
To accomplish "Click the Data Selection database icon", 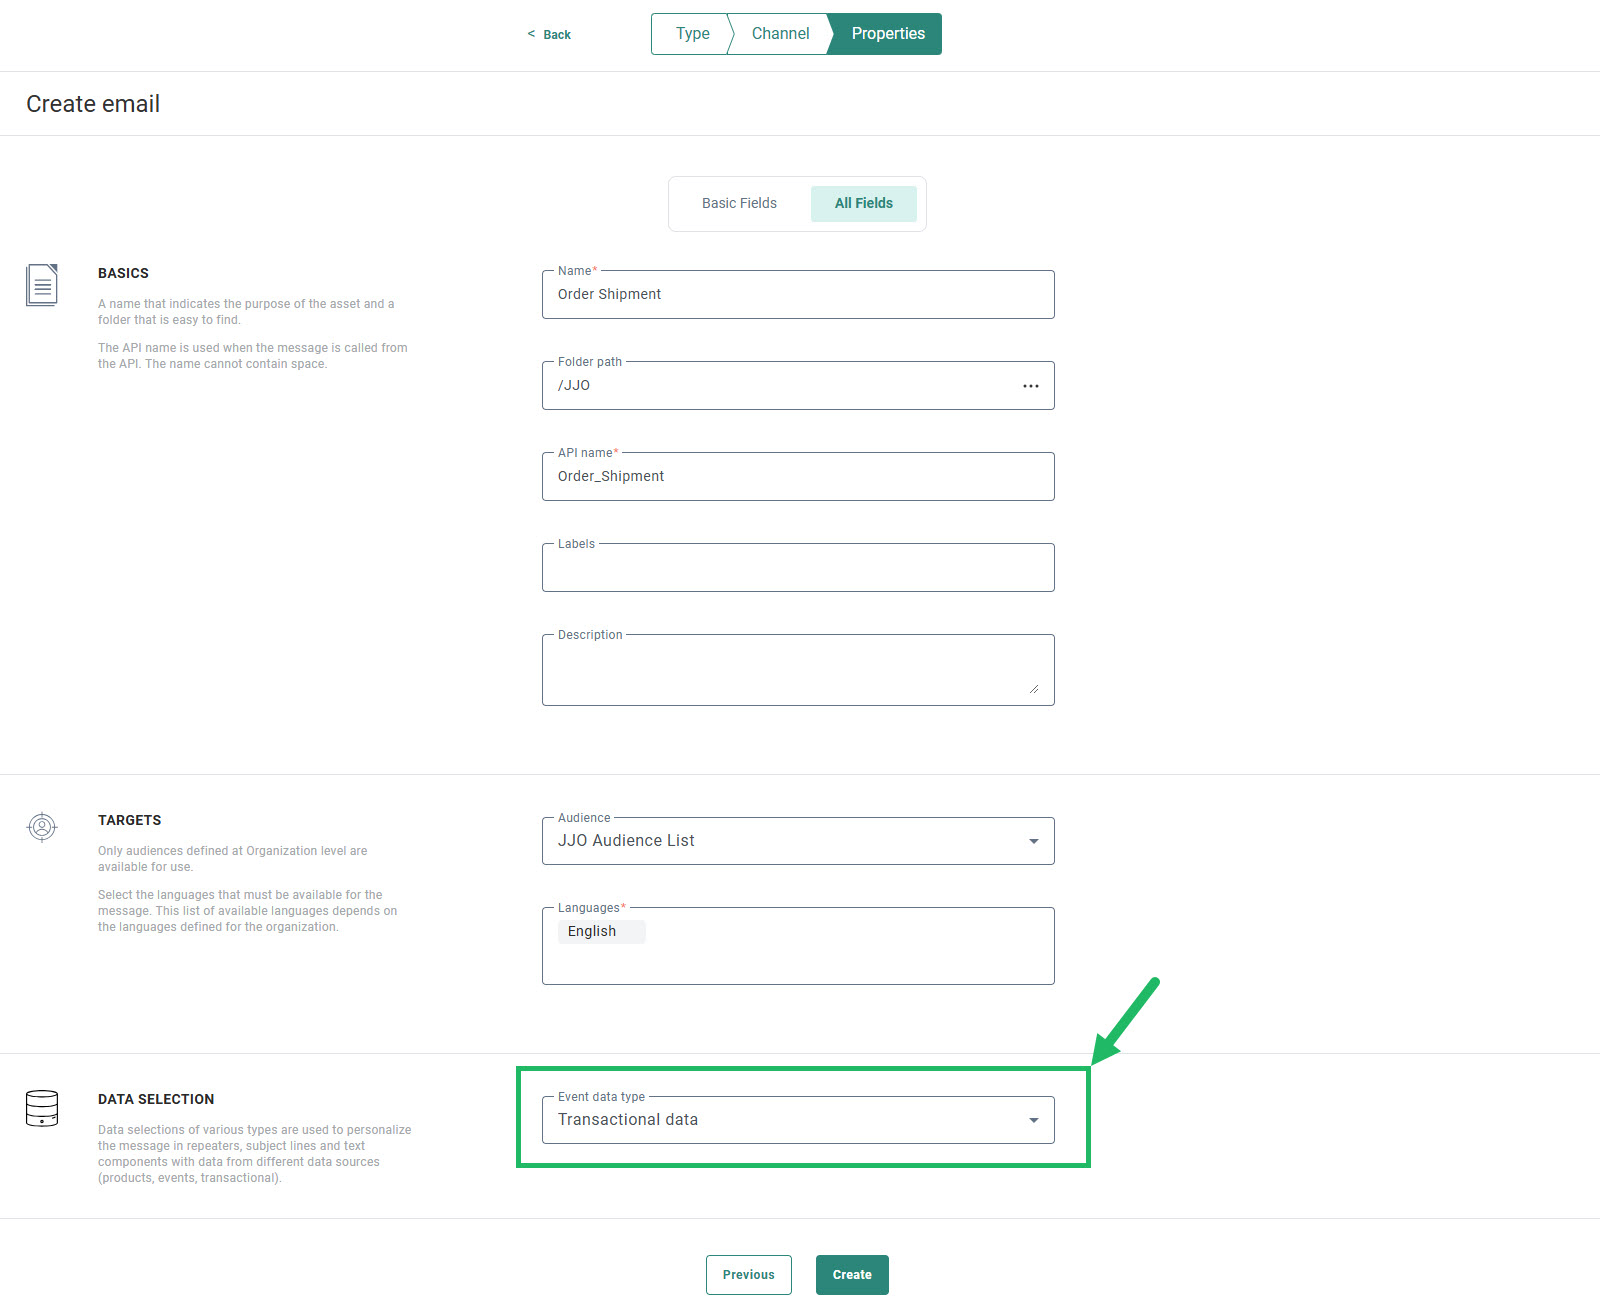I will pos(42,1108).
